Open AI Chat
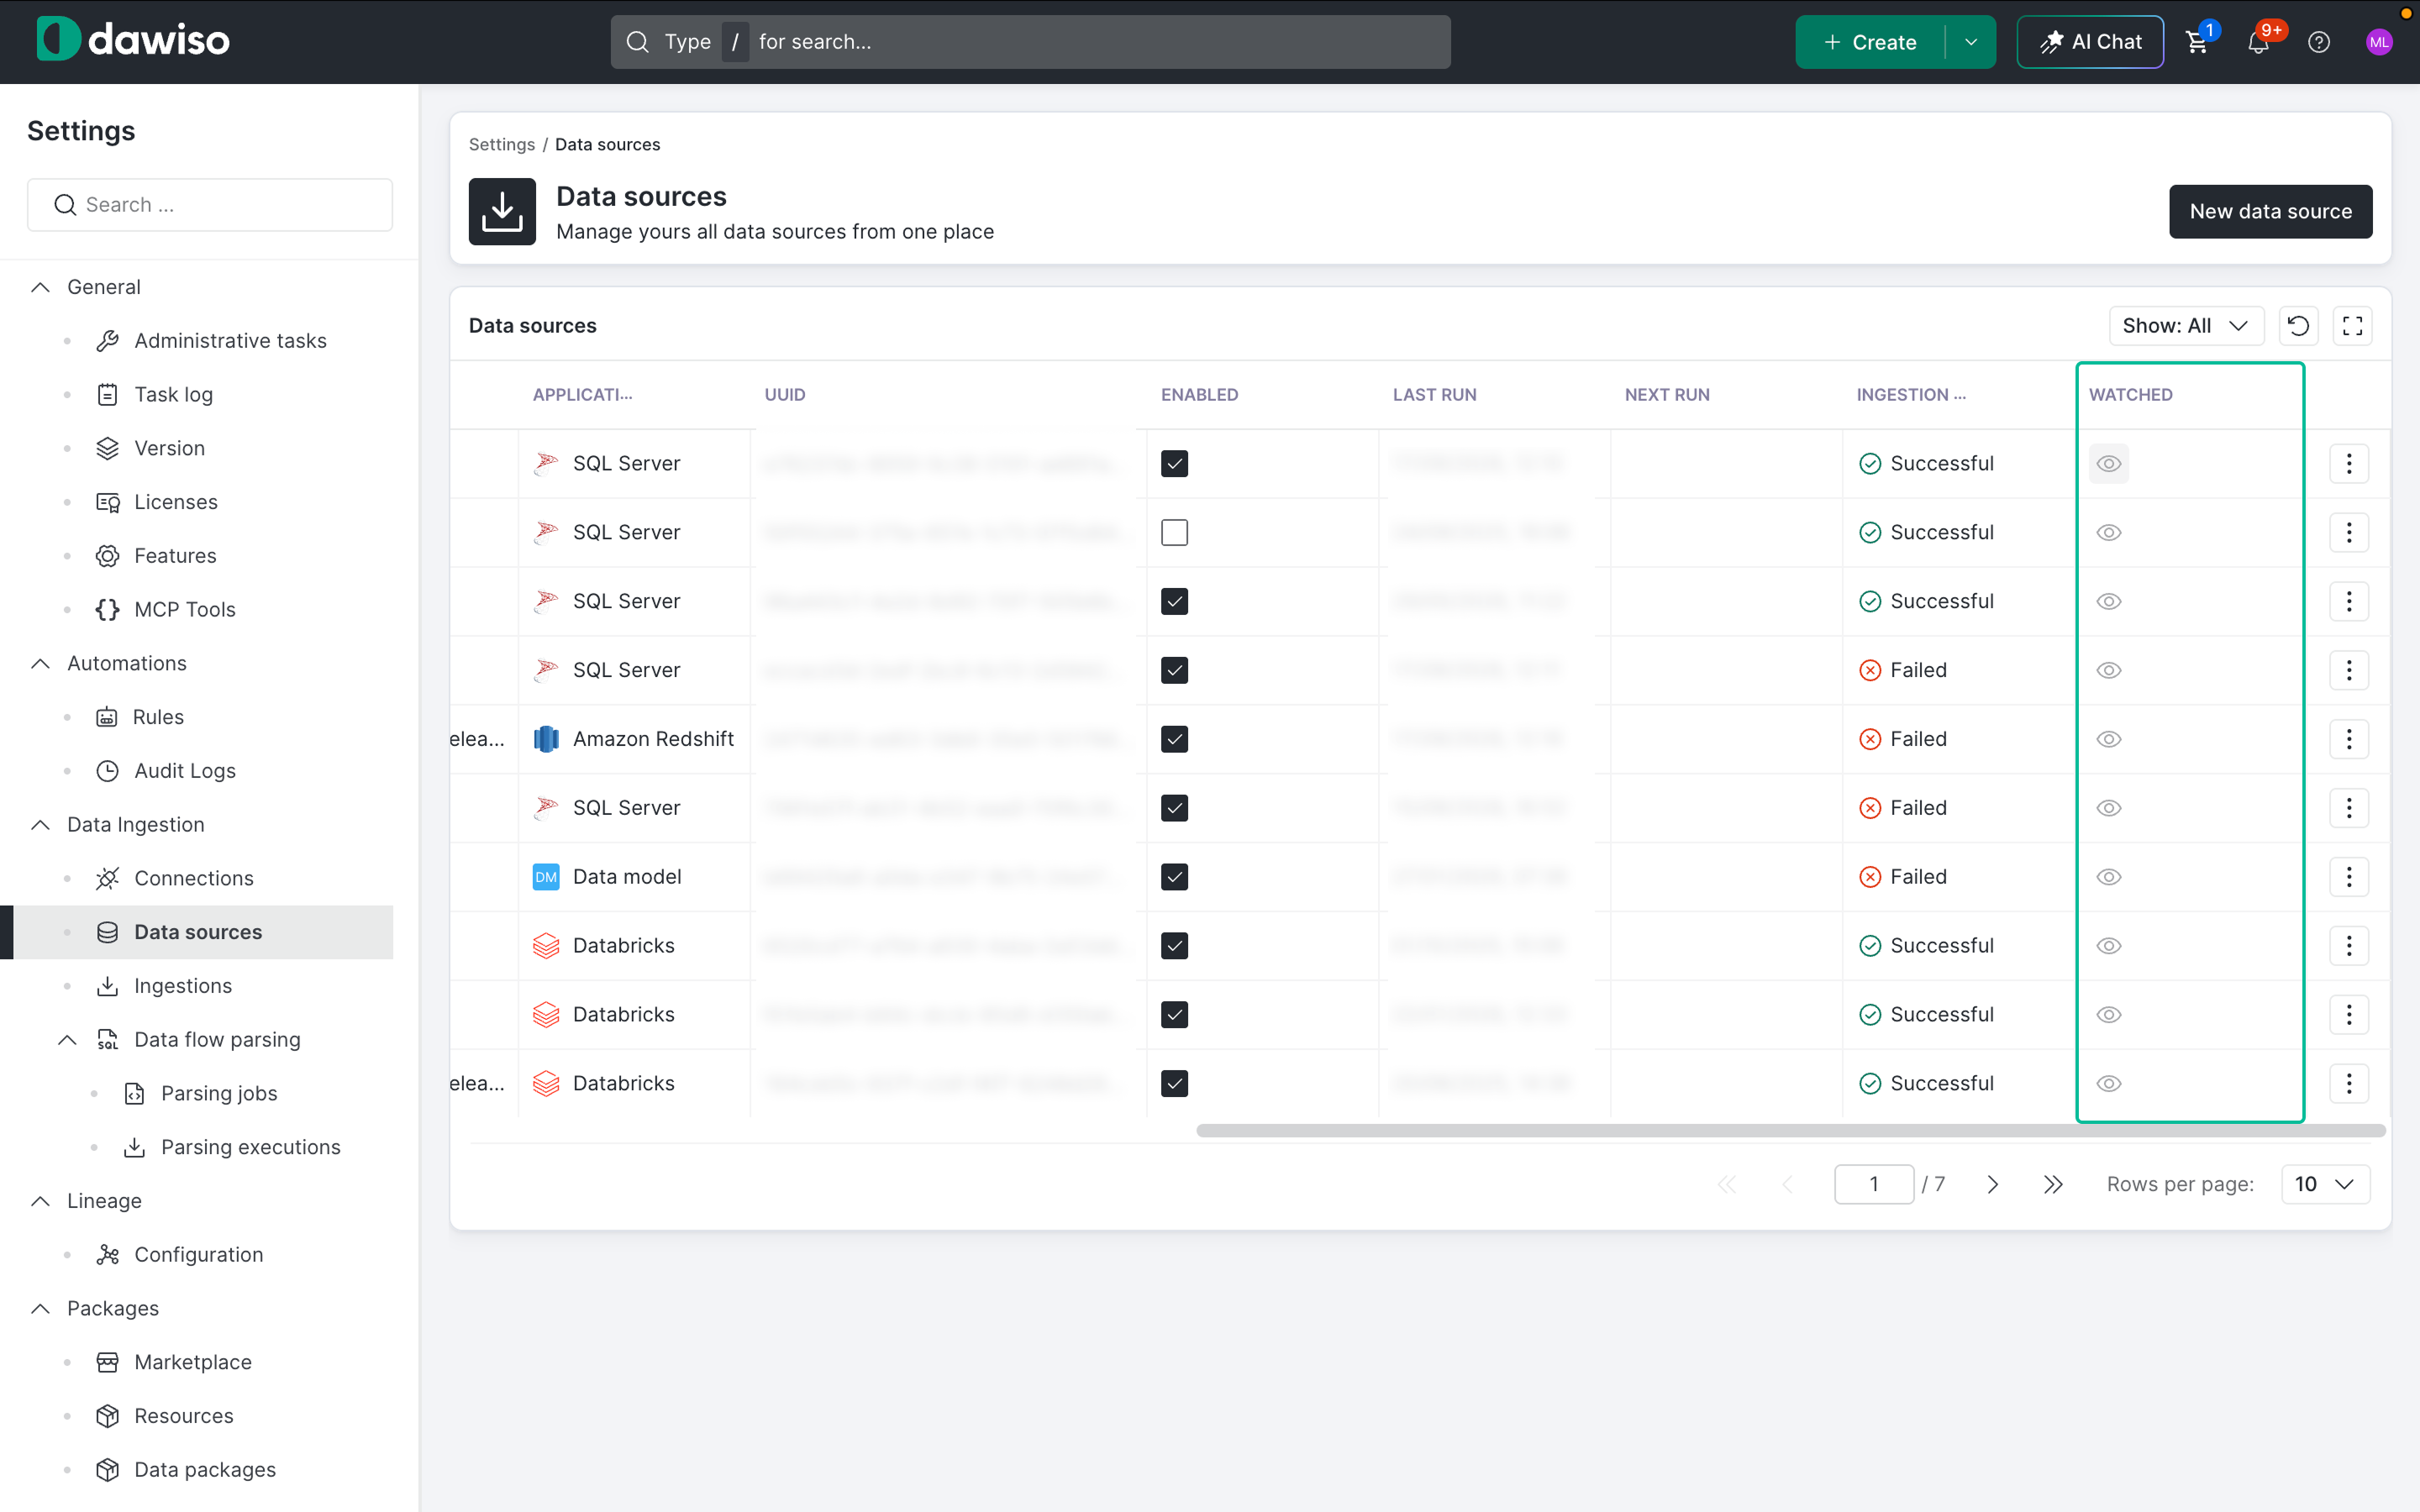 tap(2090, 42)
